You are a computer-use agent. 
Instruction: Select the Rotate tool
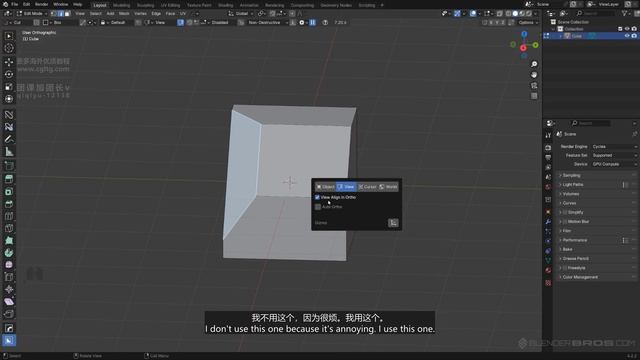coord(9,74)
